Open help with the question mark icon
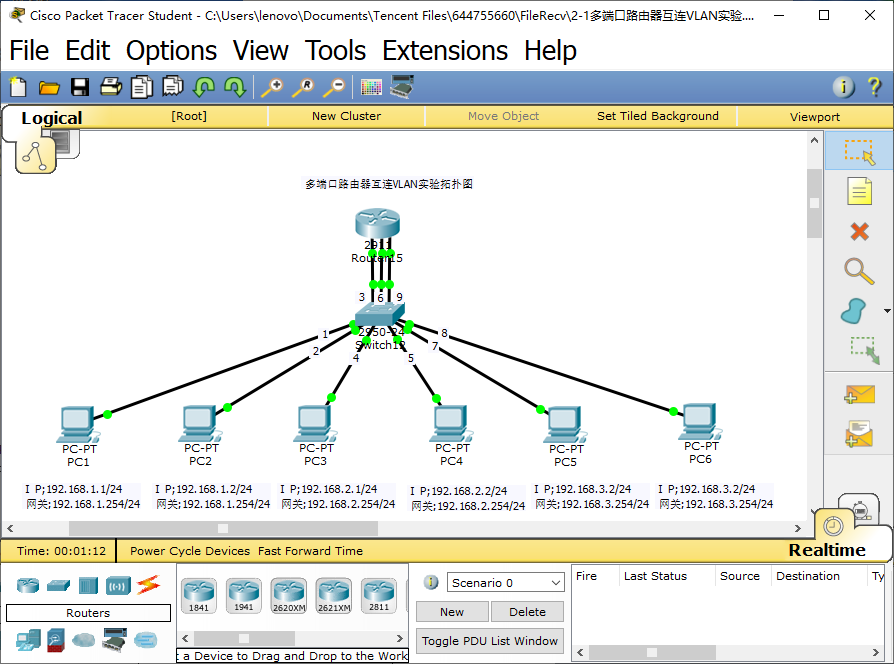This screenshot has height=664, width=894. [874, 87]
